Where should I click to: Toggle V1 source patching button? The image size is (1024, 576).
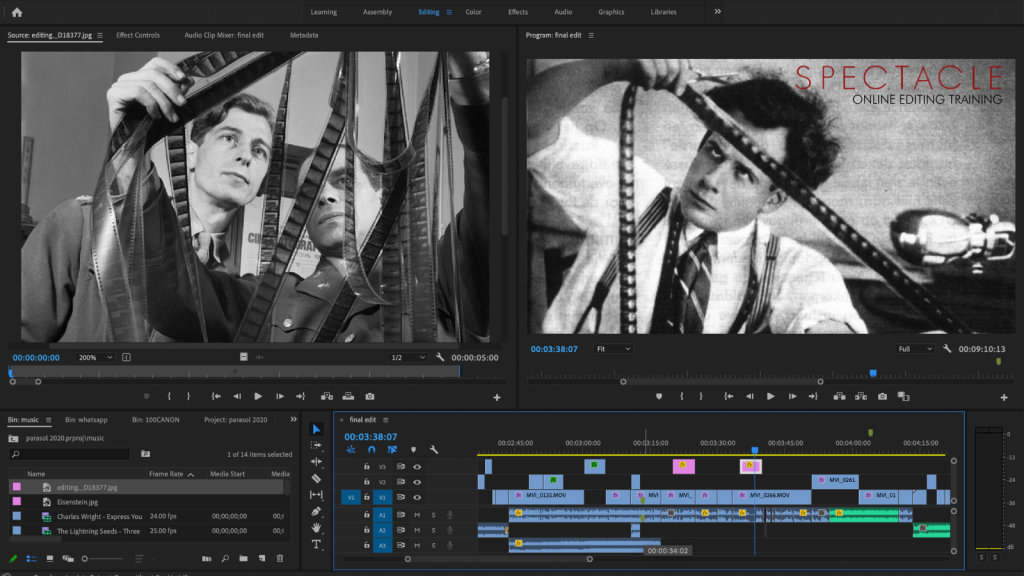pyautogui.click(x=351, y=498)
